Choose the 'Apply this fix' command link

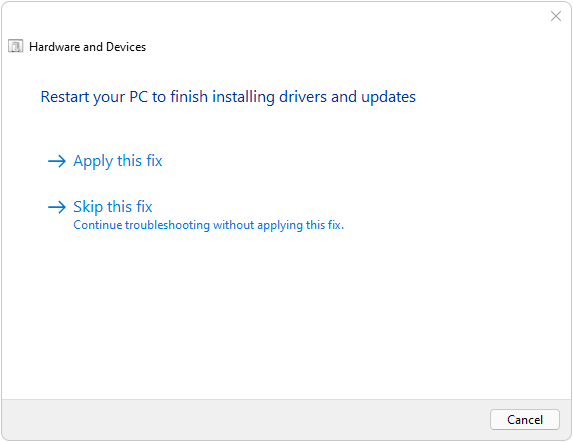[x=105, y=161]
